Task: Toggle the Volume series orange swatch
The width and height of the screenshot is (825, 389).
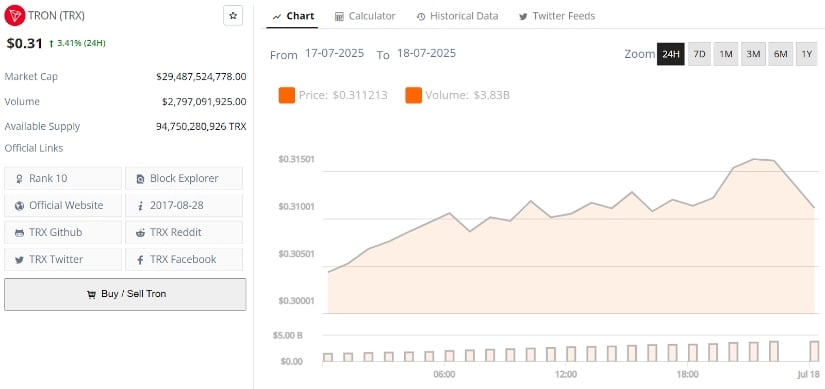Action: click(414, 95)
